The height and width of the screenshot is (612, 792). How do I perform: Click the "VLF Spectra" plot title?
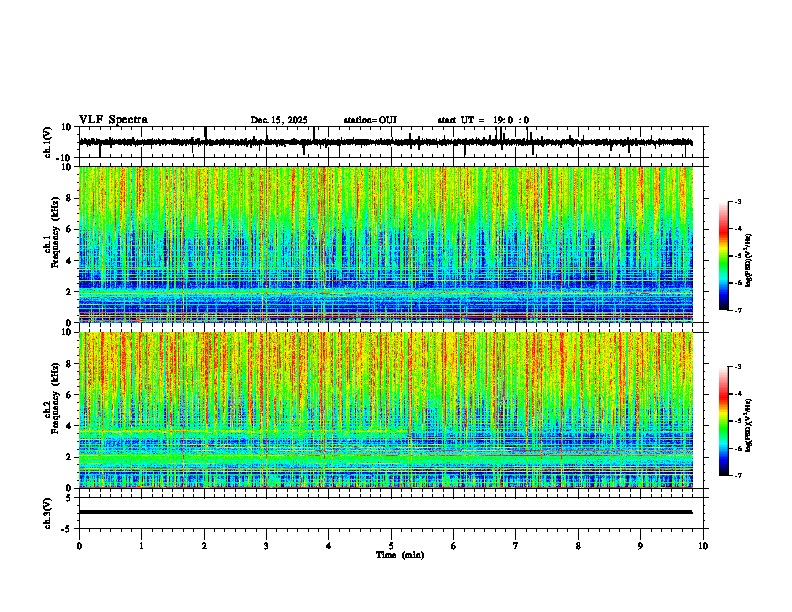click(113, 120)
